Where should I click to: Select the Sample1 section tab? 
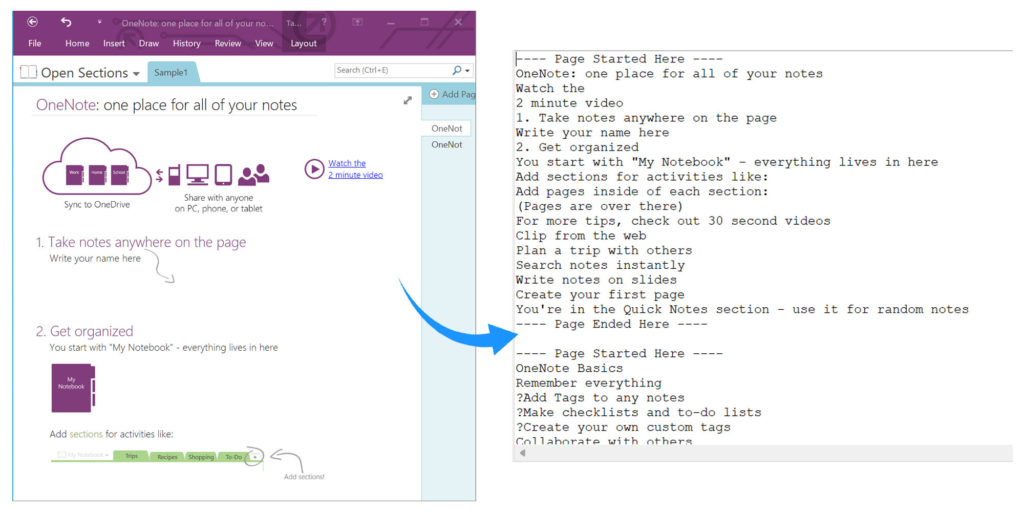(173, 73)
